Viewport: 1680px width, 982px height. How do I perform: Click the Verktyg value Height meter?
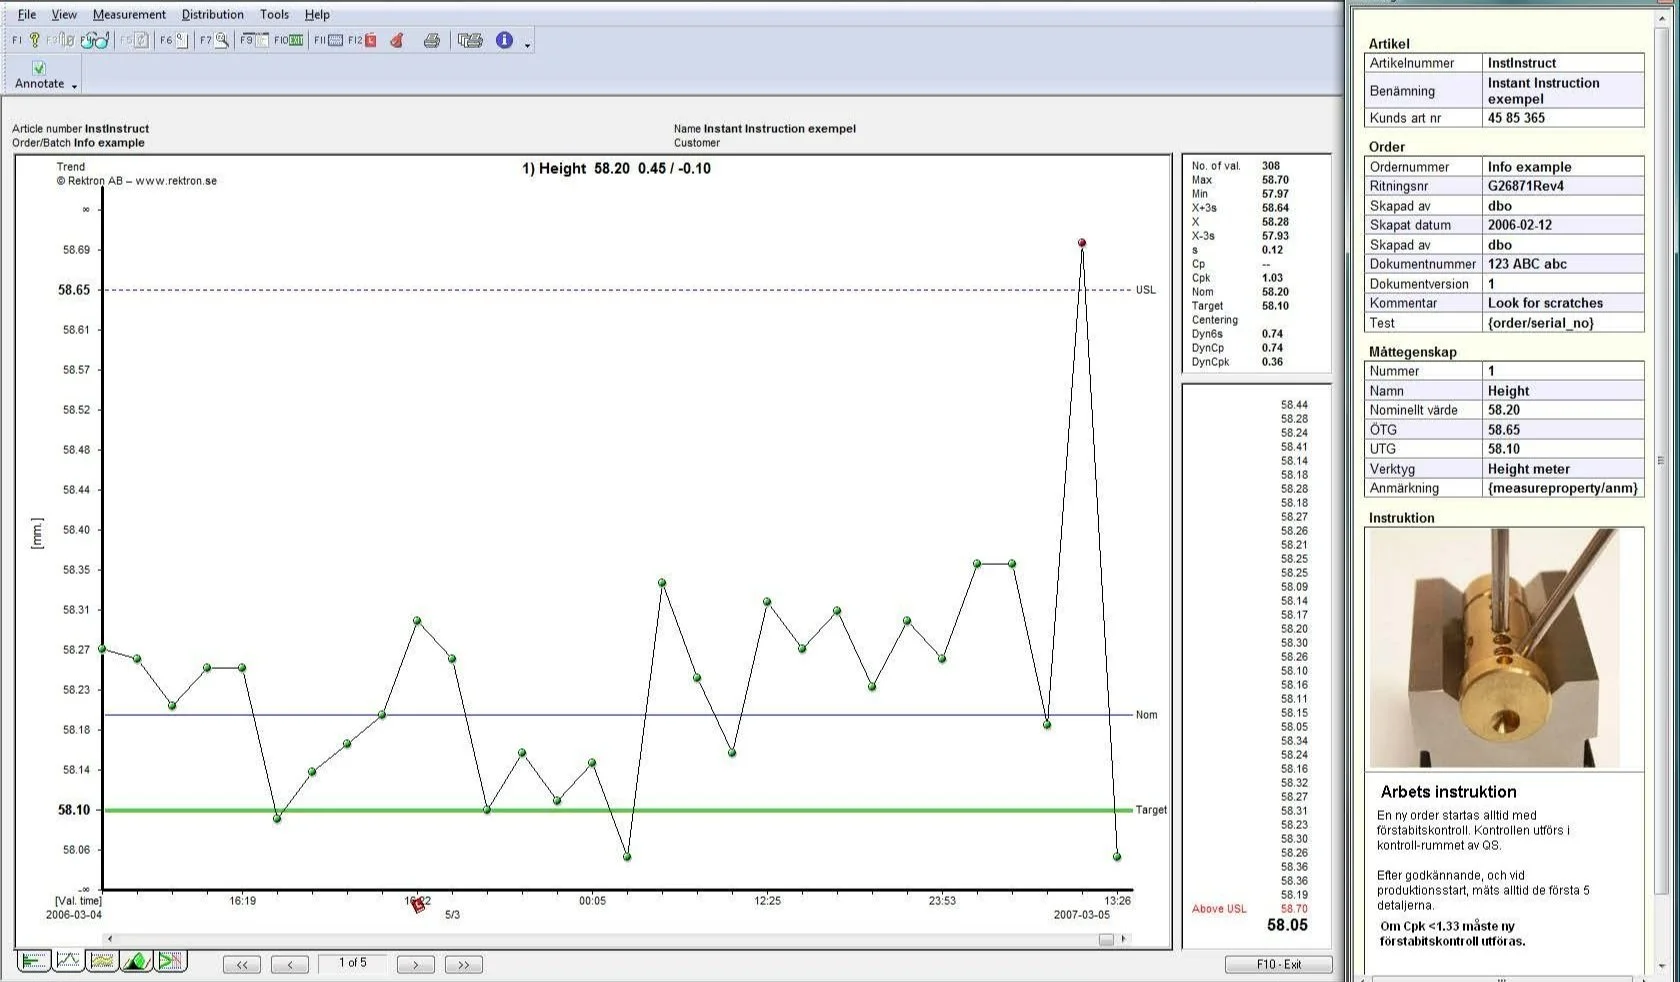click(1528, 469)
